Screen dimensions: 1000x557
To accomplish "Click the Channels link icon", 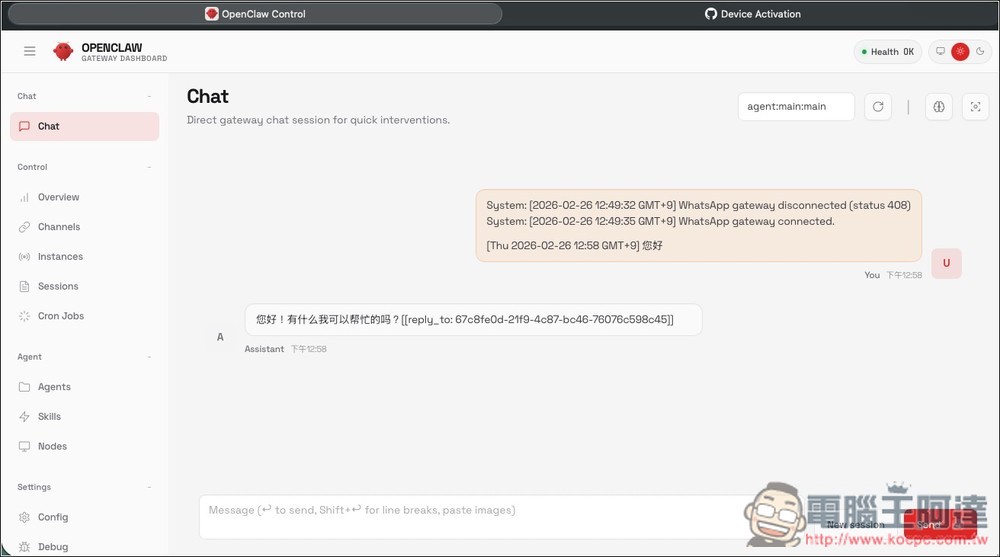I will [x=24, y=227].
